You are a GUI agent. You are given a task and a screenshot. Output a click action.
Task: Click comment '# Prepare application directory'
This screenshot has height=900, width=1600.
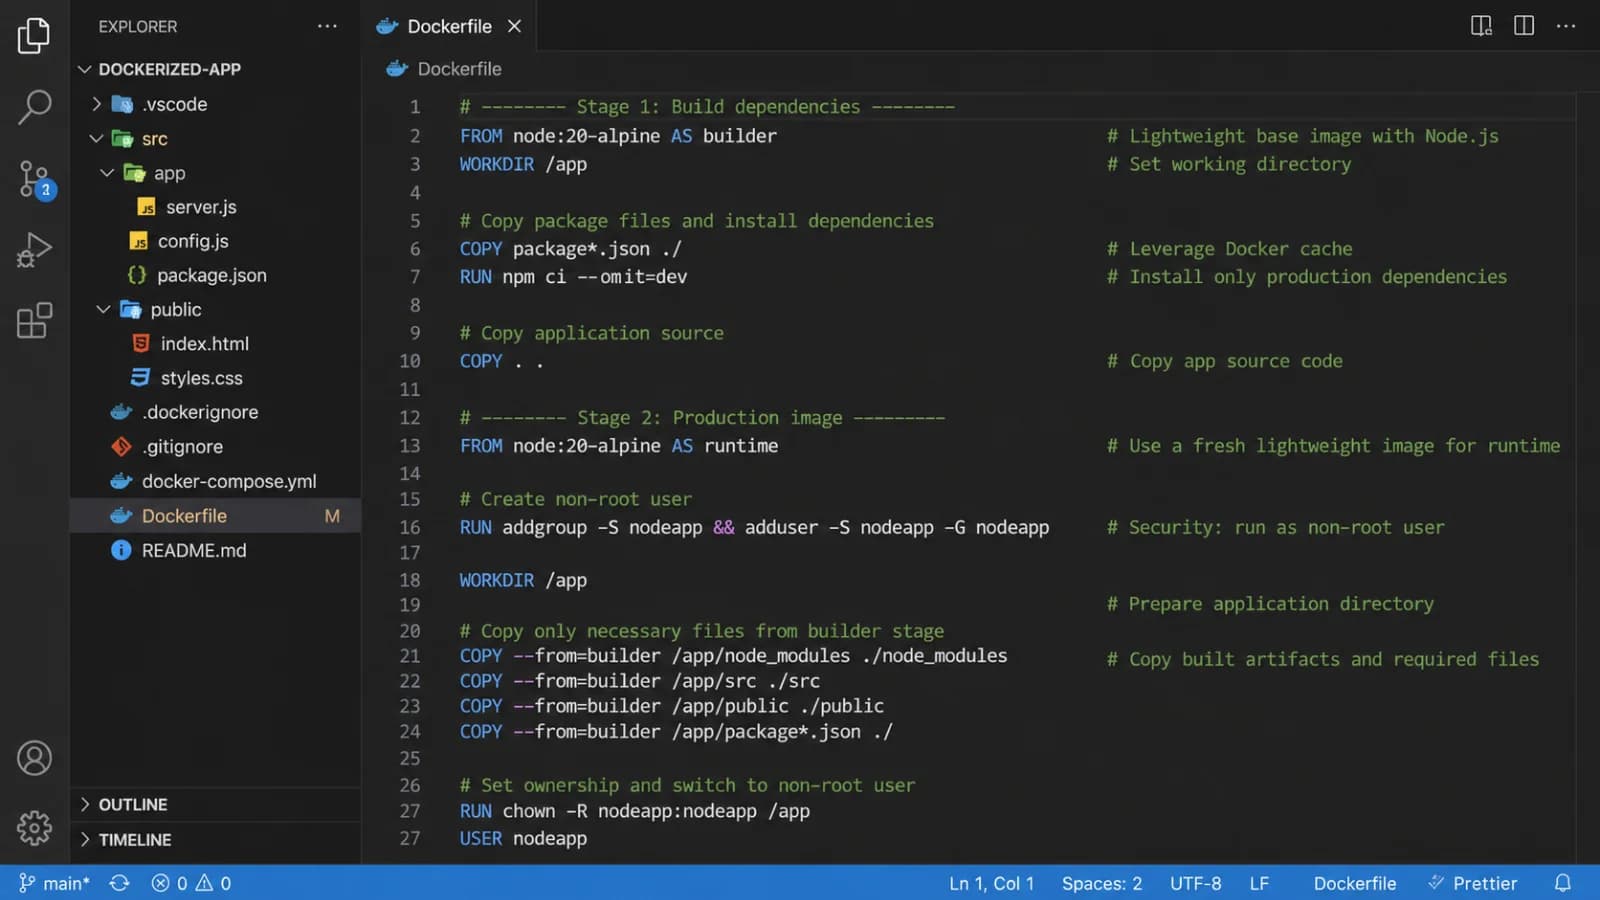tap(1270, 604)
